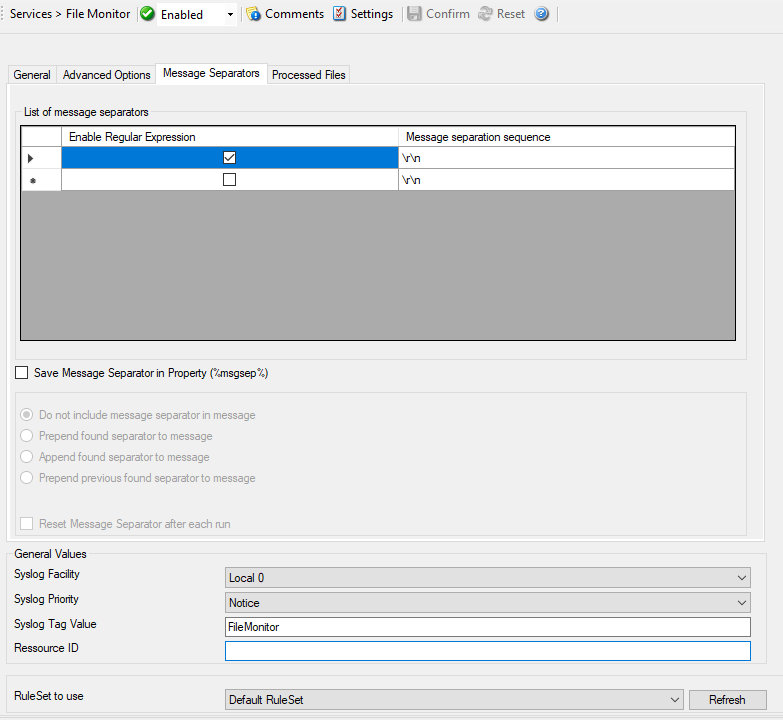Open the Settings icon in toolbar
The width and height of the screenshot is (783, 720).
340,14
